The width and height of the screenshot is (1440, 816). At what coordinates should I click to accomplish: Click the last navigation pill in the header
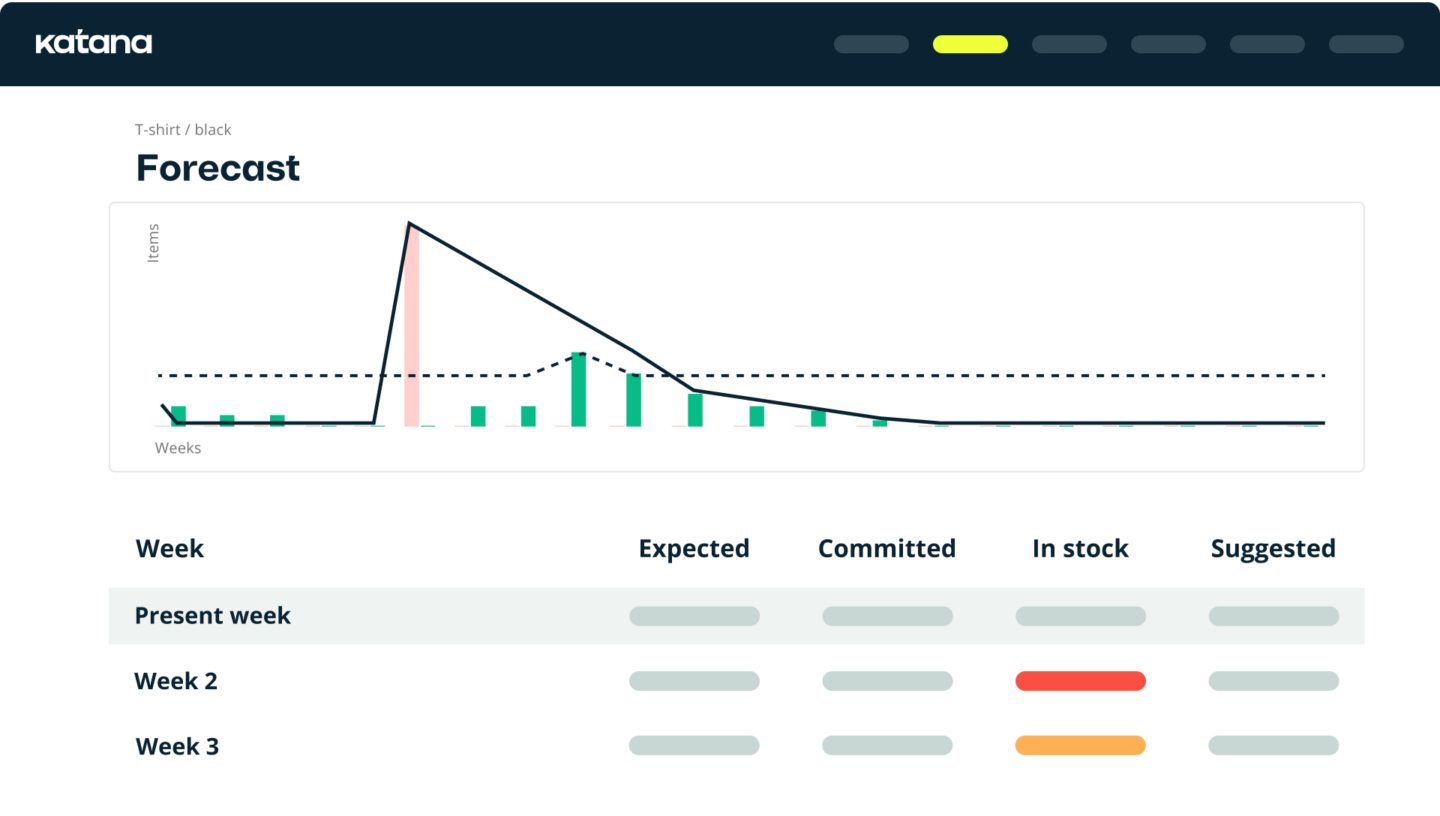point(1366,44)
